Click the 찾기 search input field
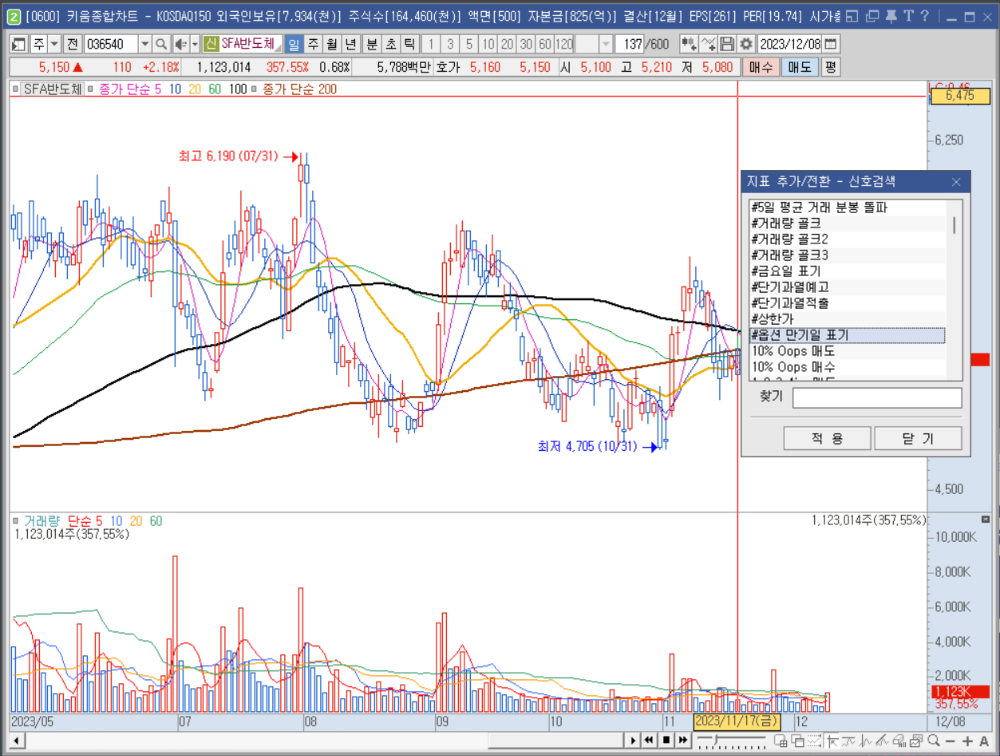1000x756 pixels. point(877,398)
